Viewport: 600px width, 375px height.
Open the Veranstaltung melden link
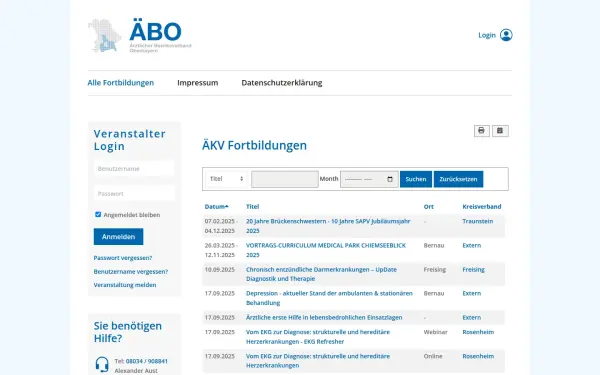[x=125, y=285]
